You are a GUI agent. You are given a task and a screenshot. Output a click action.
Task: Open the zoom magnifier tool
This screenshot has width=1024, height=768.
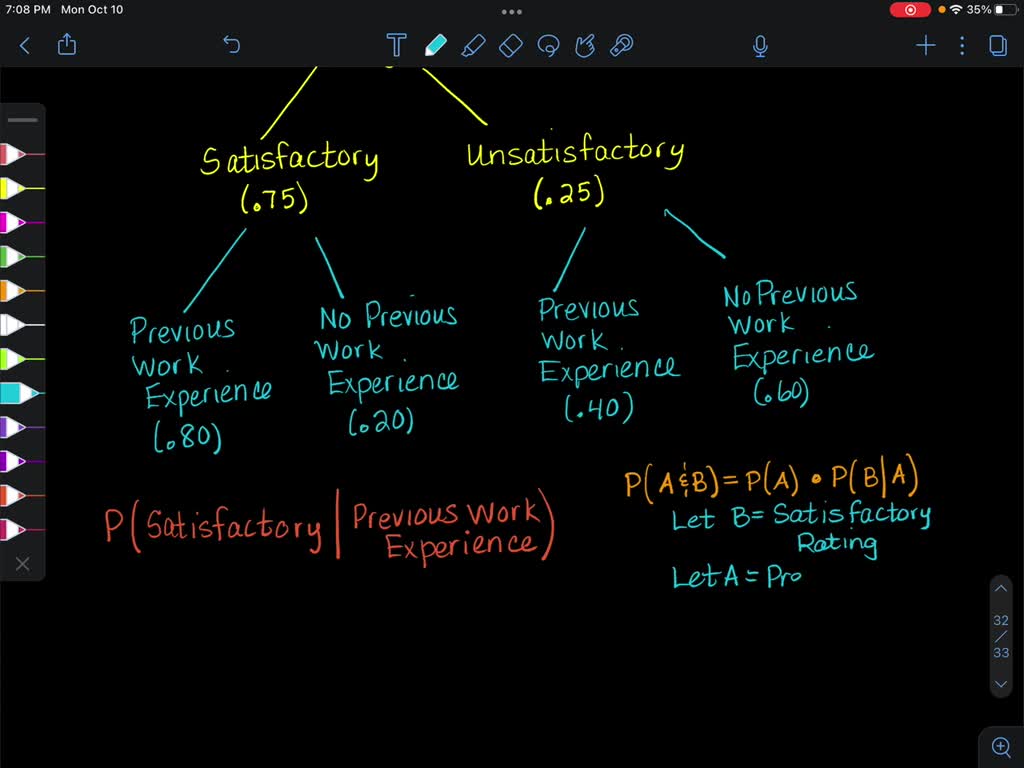coord(1000,746)
